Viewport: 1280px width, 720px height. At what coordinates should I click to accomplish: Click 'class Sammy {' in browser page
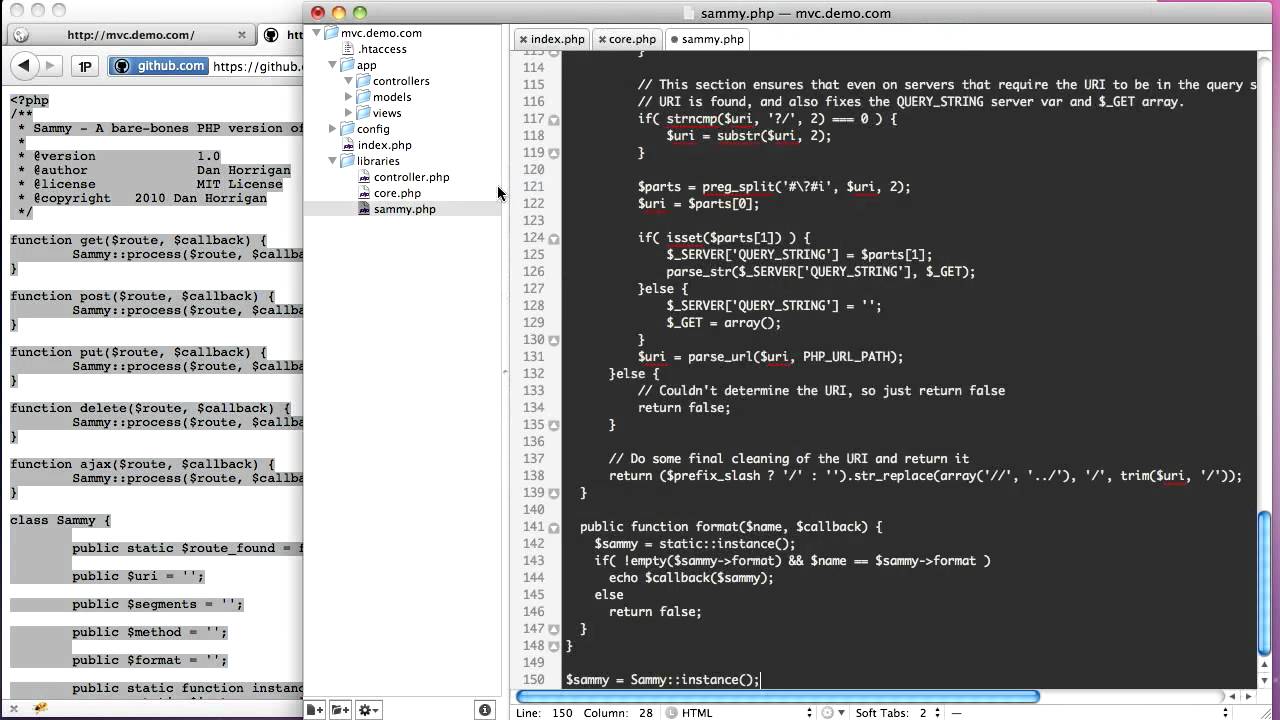click(x=60, y=520)
